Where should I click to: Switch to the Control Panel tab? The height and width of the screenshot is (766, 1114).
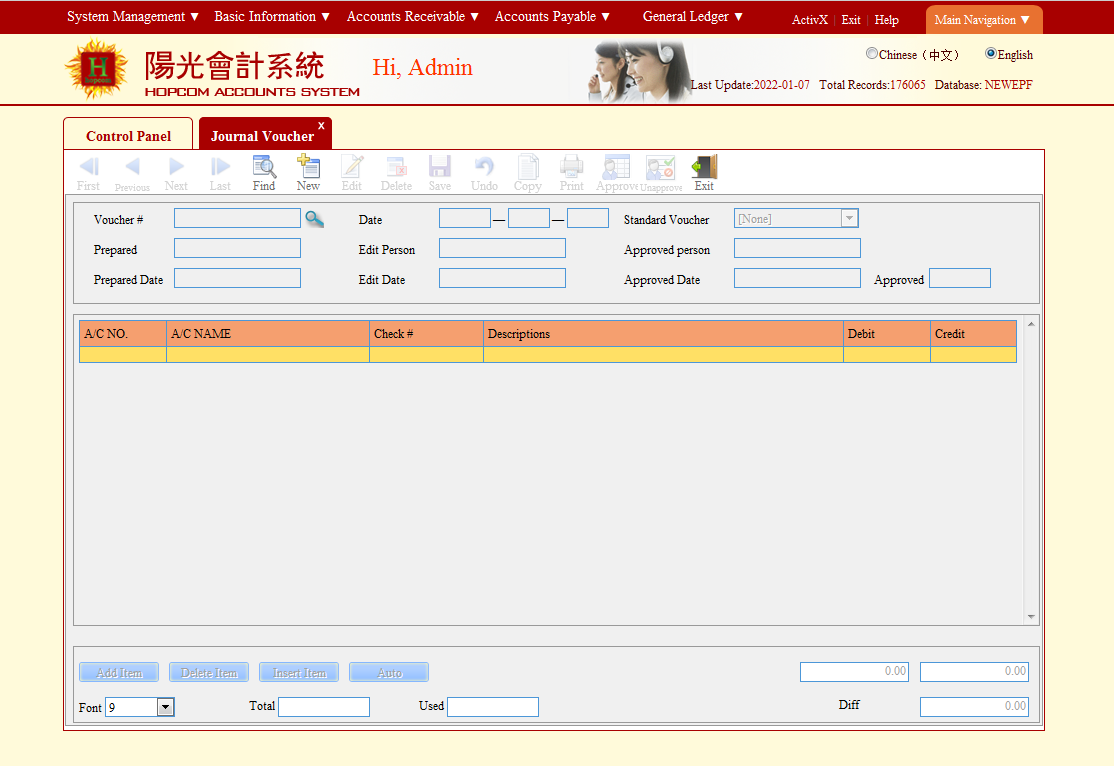click(128, 136)
